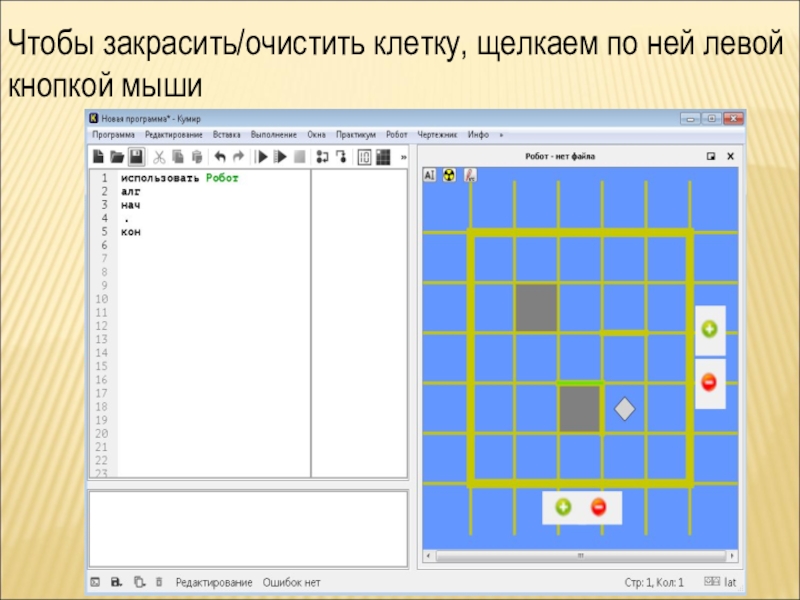800x600 pixels.
Task: Toggle the temperature mode icon
Action: click(x=470, y=175)
